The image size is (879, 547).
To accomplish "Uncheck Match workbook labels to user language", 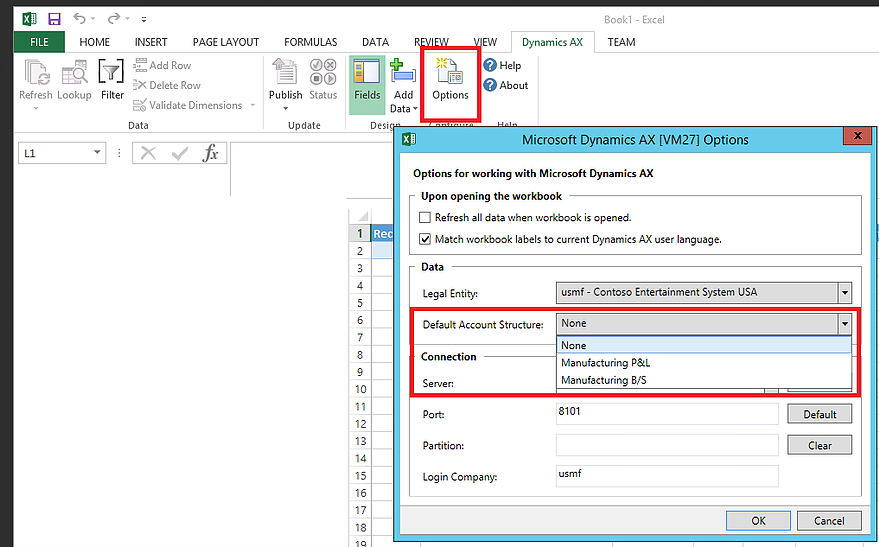I will pos(425,239).
